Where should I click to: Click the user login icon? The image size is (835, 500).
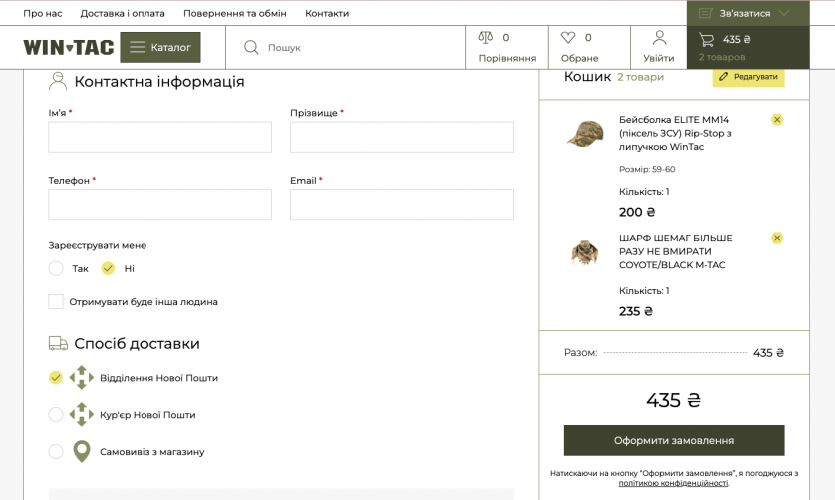[x=659, y=37]
